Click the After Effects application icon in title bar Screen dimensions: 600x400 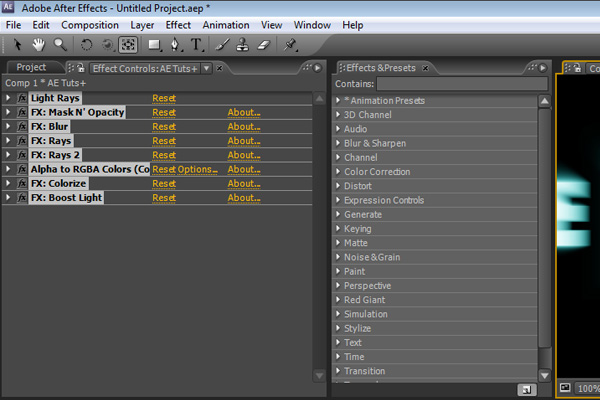8,7
